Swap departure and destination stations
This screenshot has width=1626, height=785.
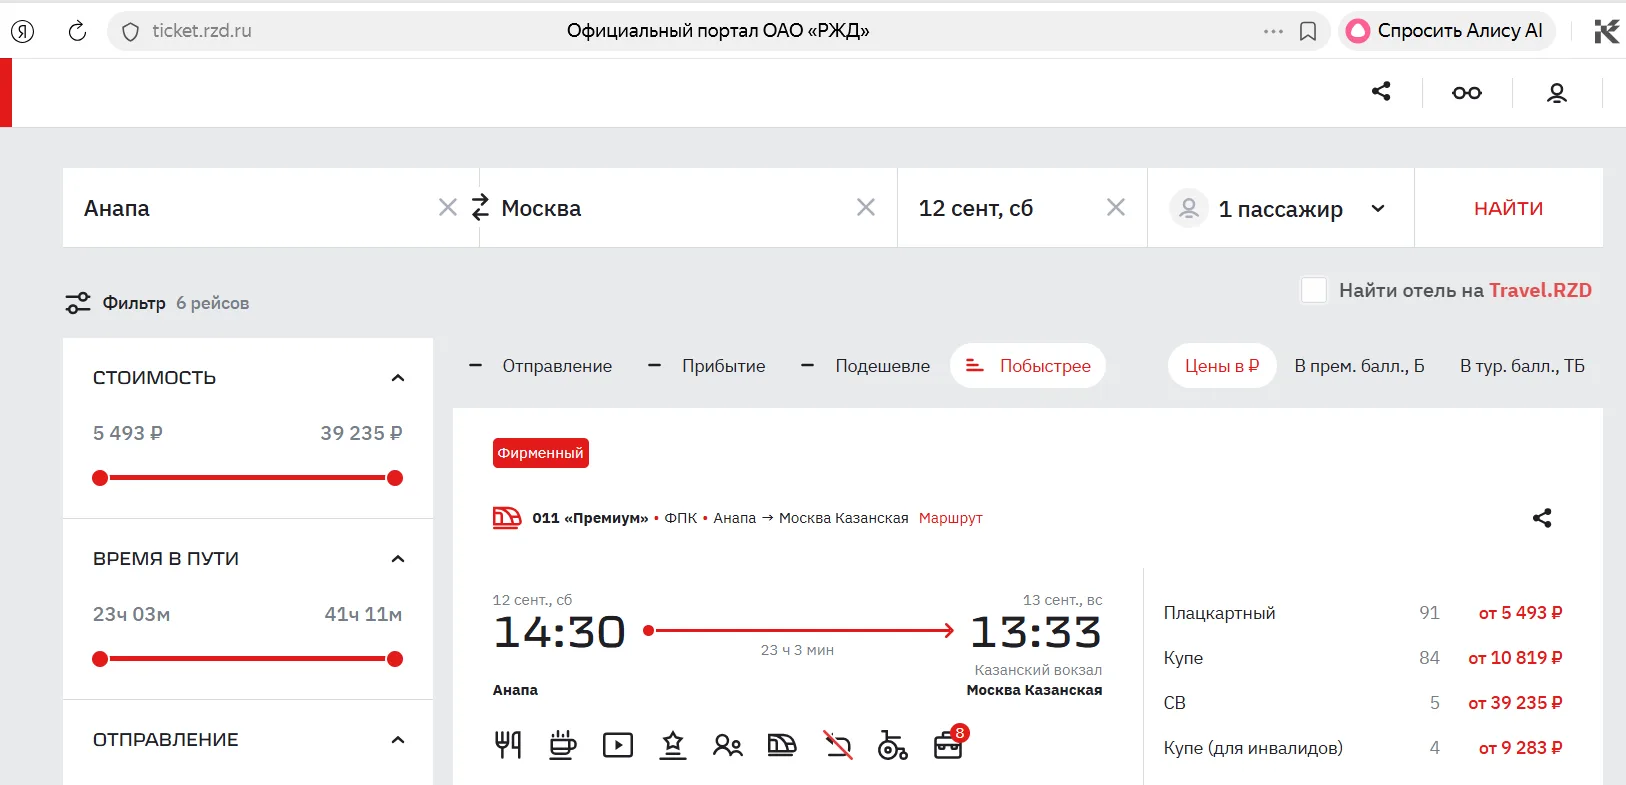pyautogui.click(x=480, y=207)
